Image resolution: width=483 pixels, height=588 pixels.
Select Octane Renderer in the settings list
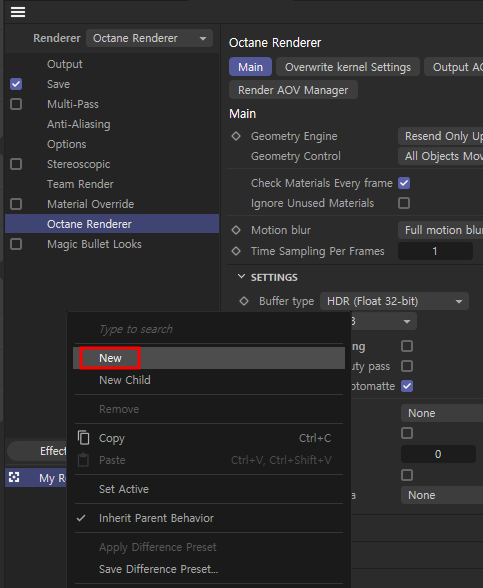[x=112, y=224]
